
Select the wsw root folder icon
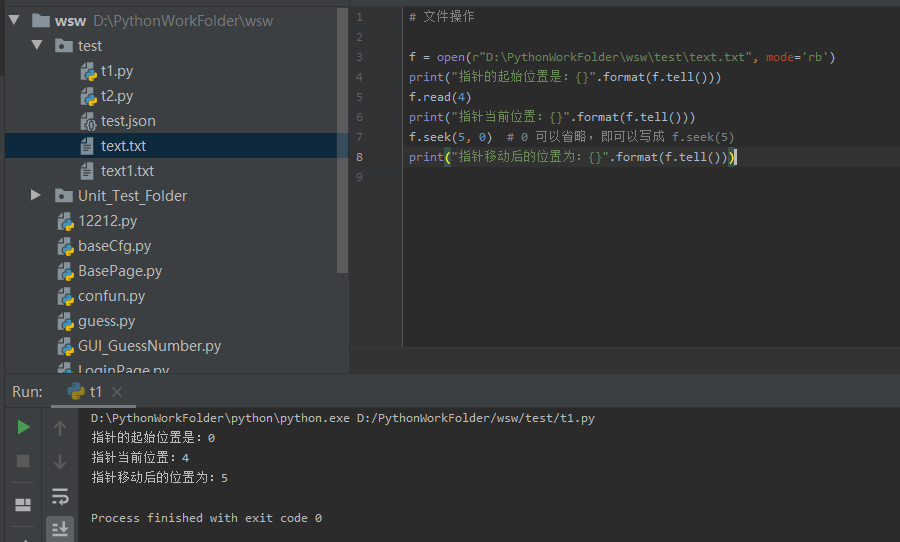point(41,21)
